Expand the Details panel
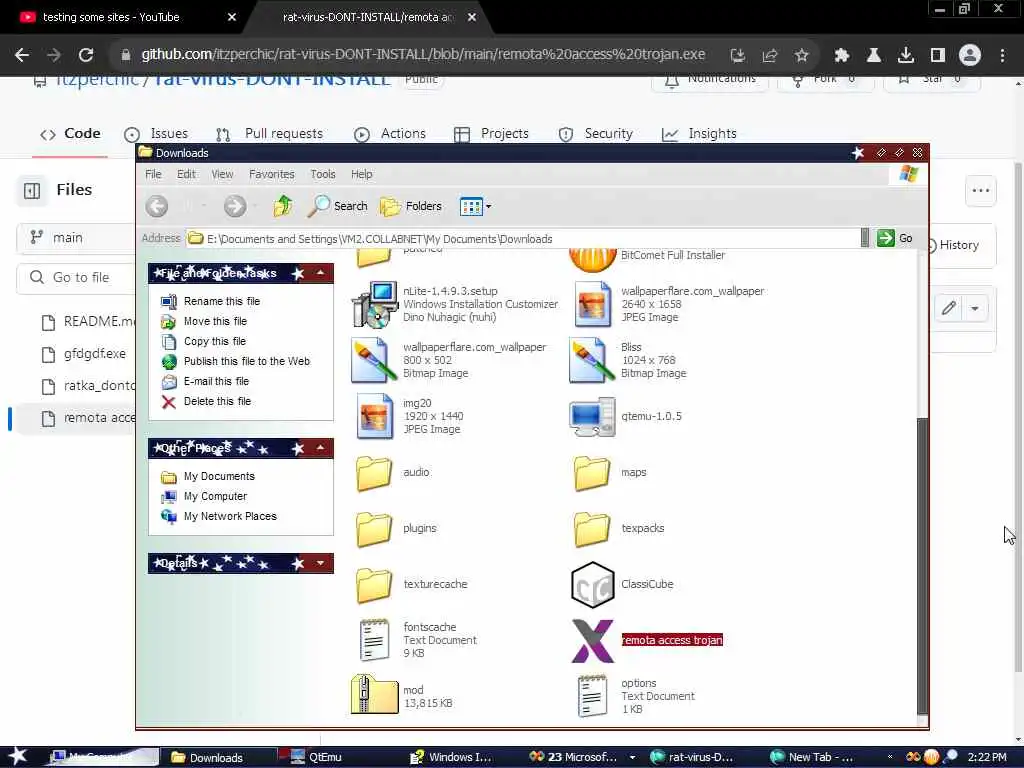Viewport: 1024px width, 768px height. [x=321, y=563]
